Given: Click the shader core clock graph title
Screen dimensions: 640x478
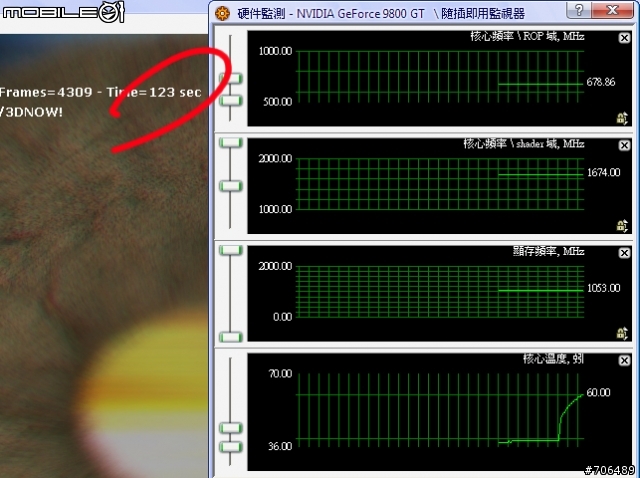Looking at the screenshot, I should (x=524, y=144).
